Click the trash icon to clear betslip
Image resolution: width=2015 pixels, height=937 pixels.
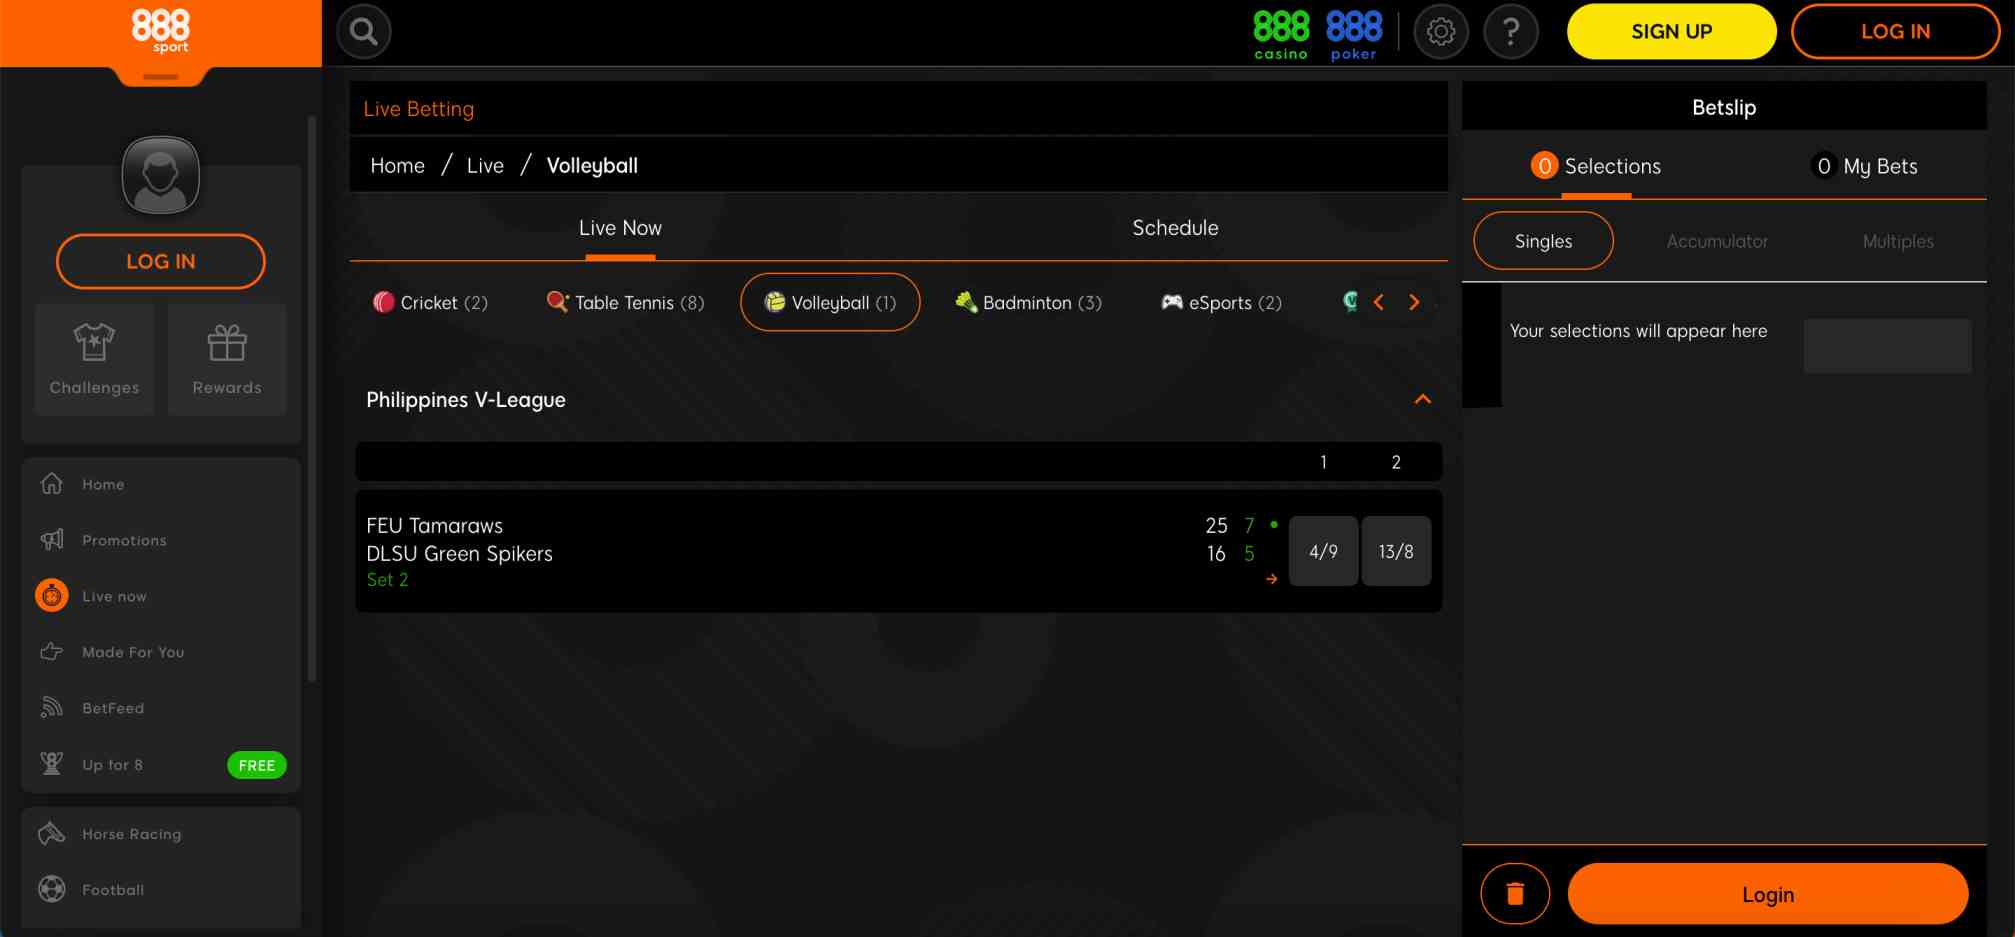[x=1515, y=893]
